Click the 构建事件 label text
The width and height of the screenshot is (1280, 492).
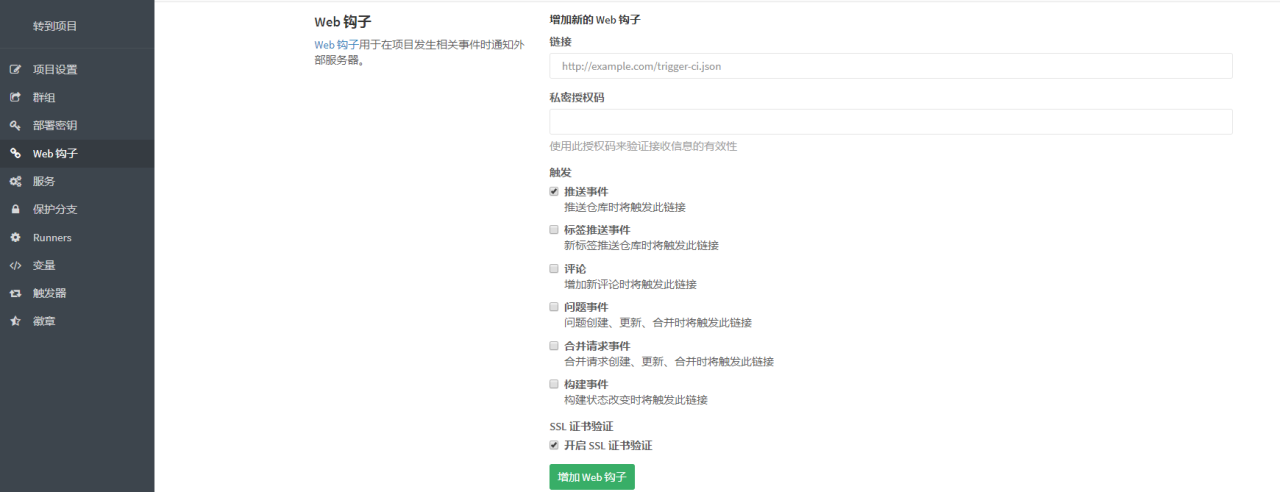pos(586,384)
